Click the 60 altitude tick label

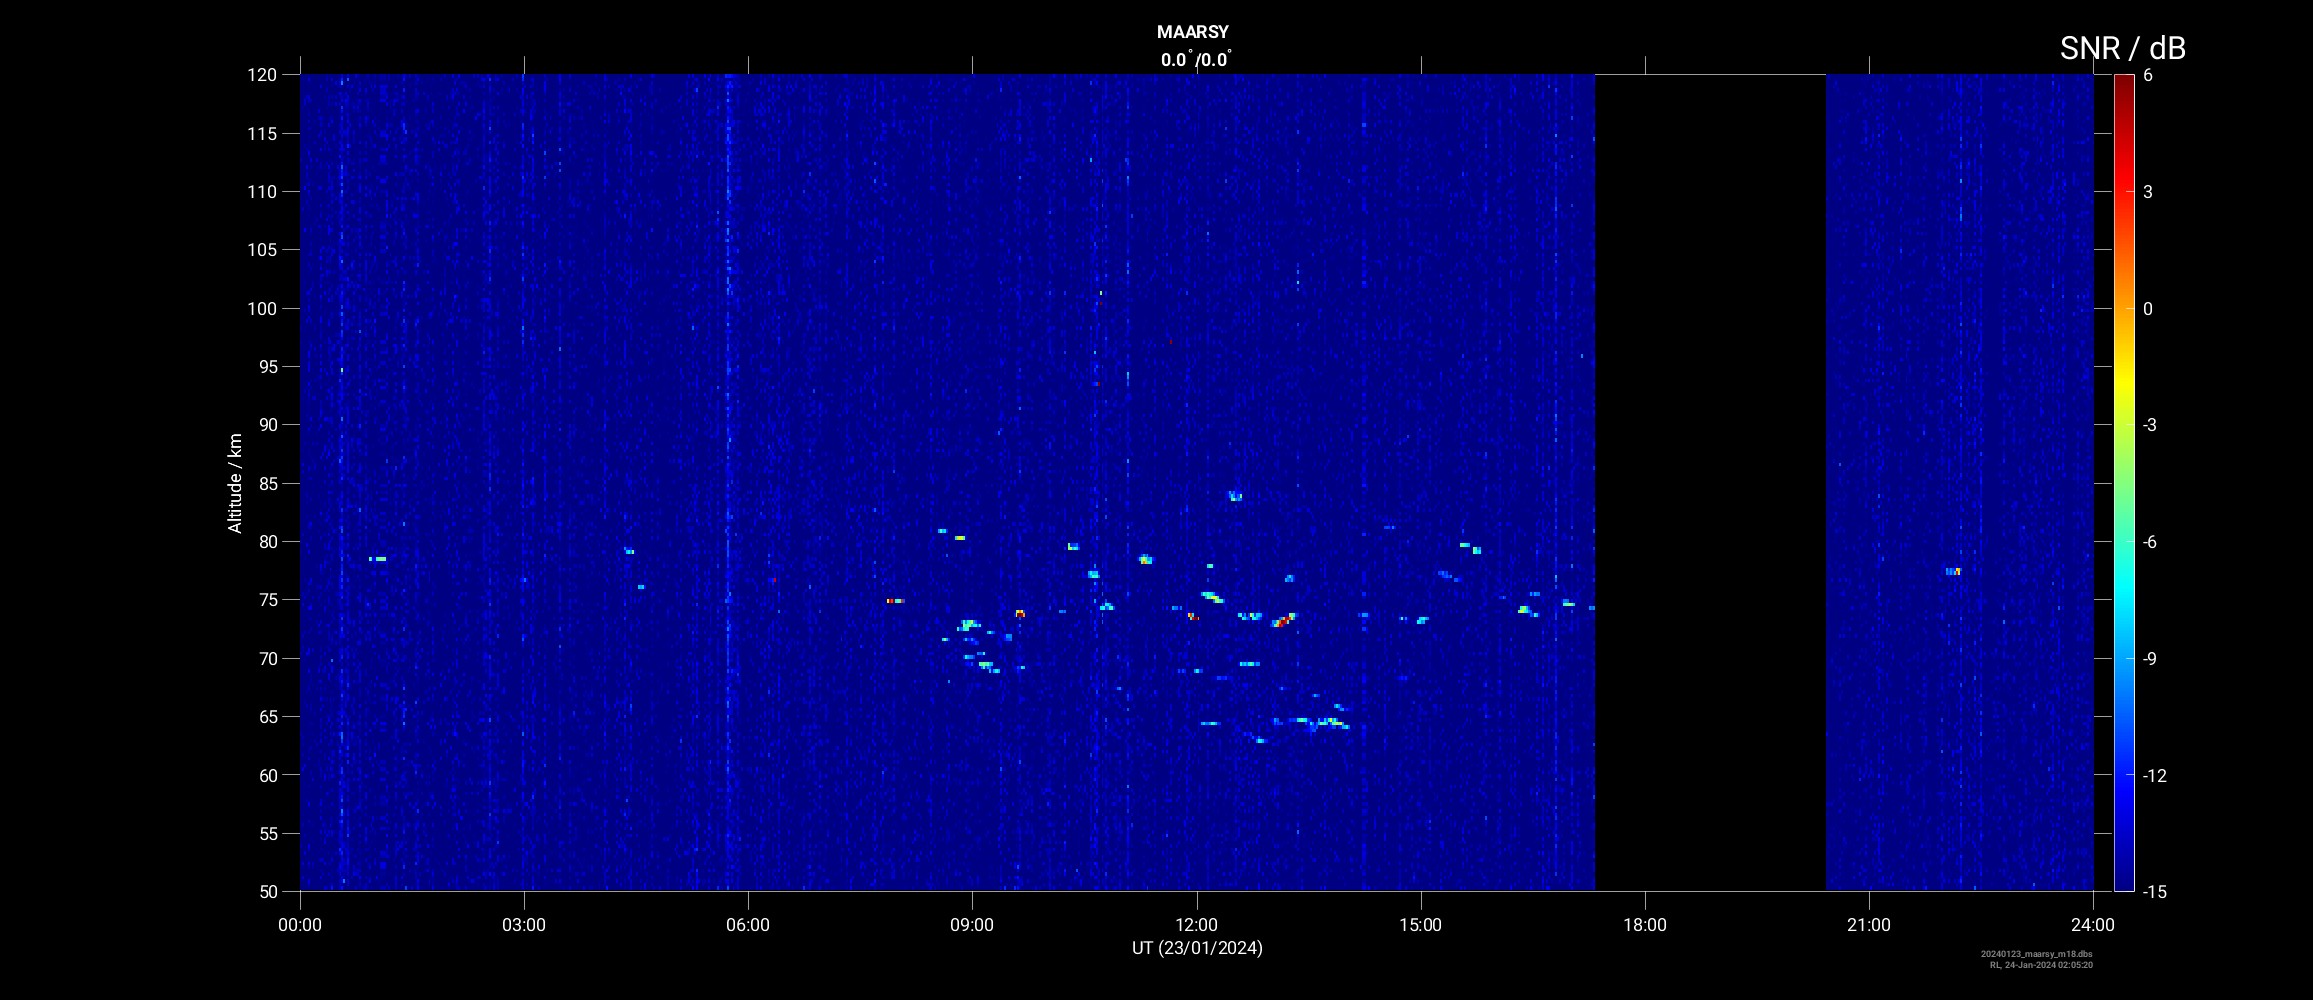click(x=266, y=775)
